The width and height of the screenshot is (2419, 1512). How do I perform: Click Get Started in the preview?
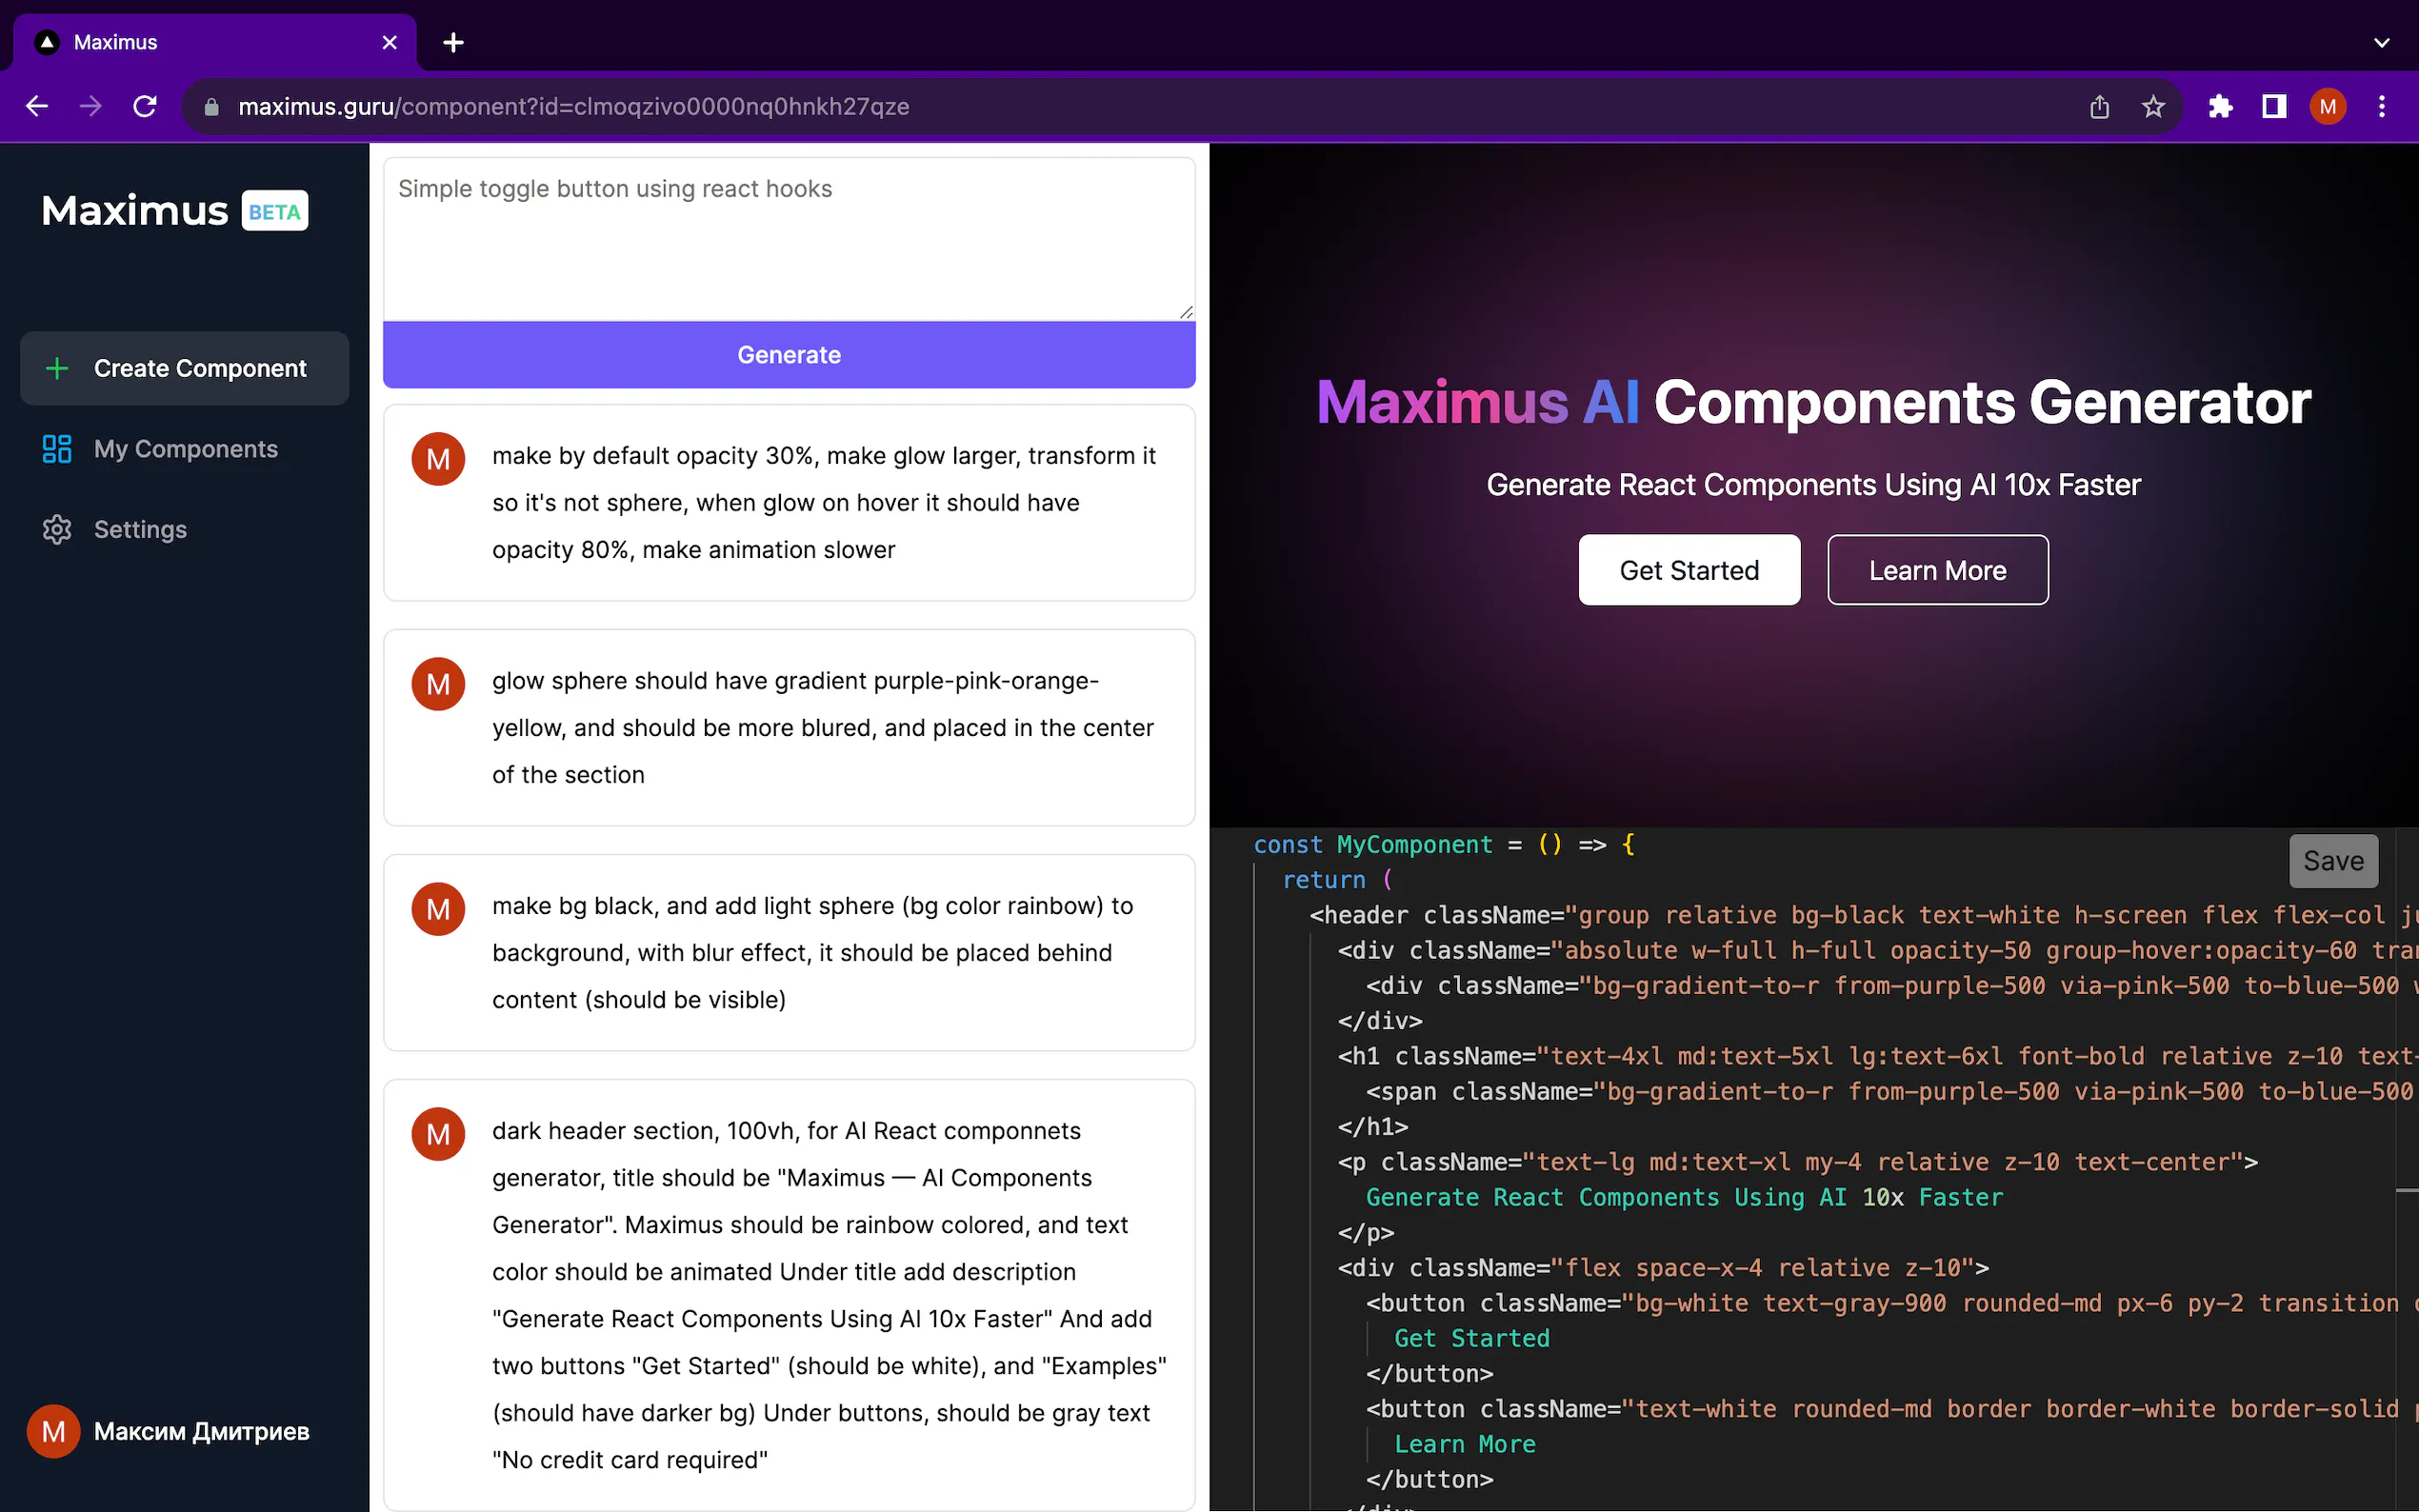1688,570
